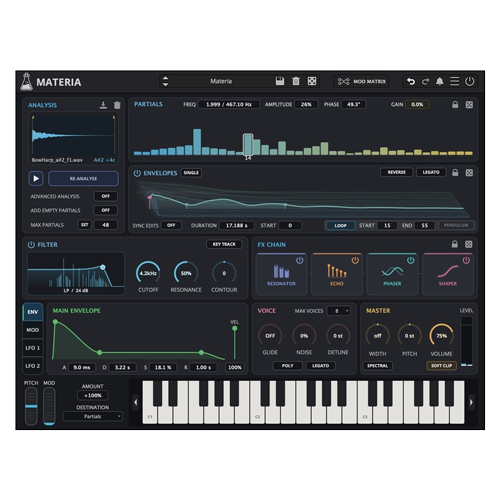The image size is (500, 500).
Task: Toggle the plugin power icon in the header
Action: (469, 81)
